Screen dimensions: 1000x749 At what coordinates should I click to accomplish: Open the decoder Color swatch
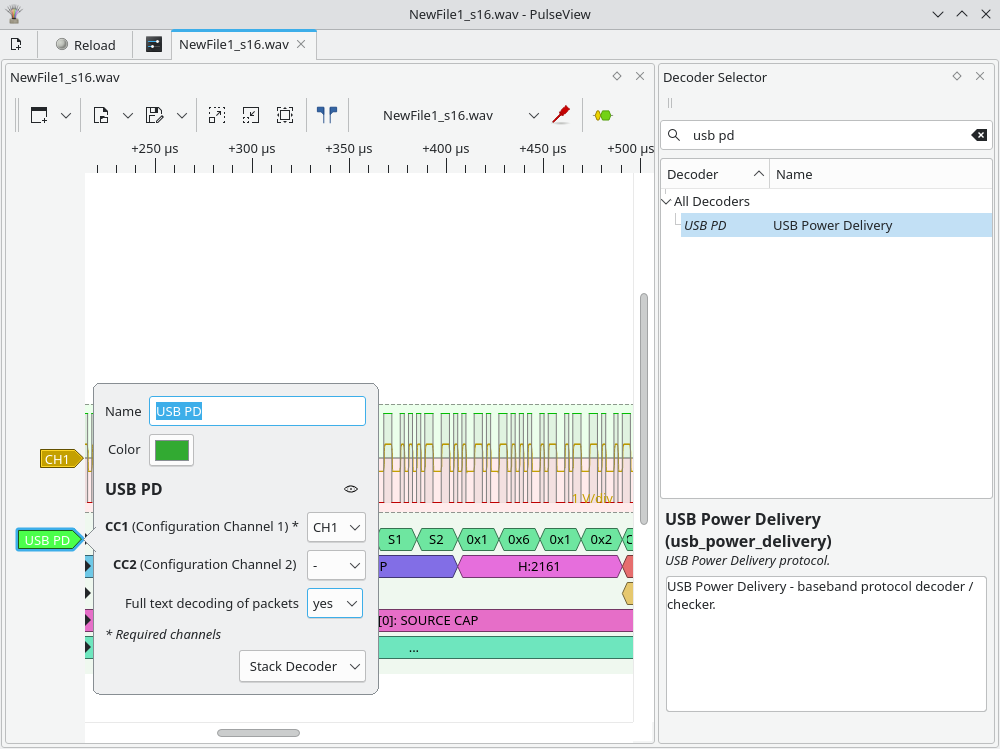click(172, 450)
